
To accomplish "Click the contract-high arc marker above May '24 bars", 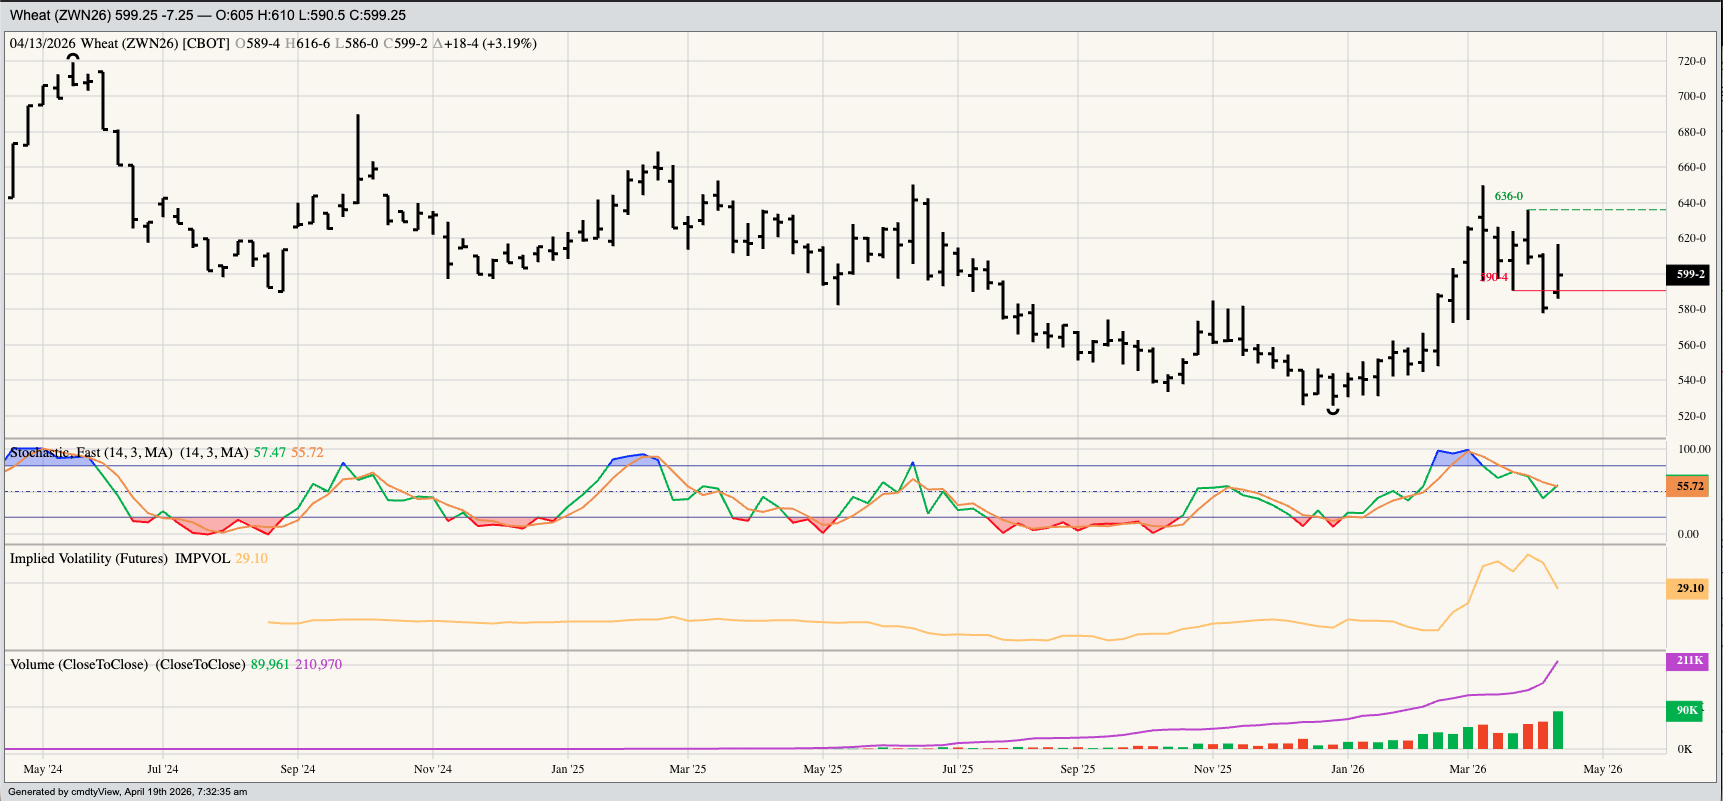I will click(x=73, y=57).
